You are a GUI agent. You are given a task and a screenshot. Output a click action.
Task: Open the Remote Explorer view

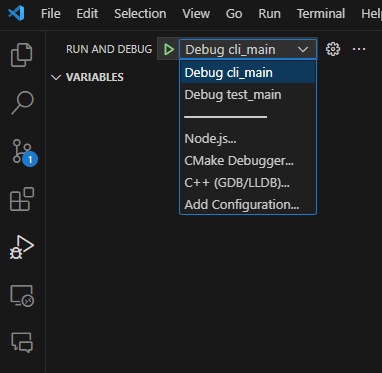(x=22, y=296)
